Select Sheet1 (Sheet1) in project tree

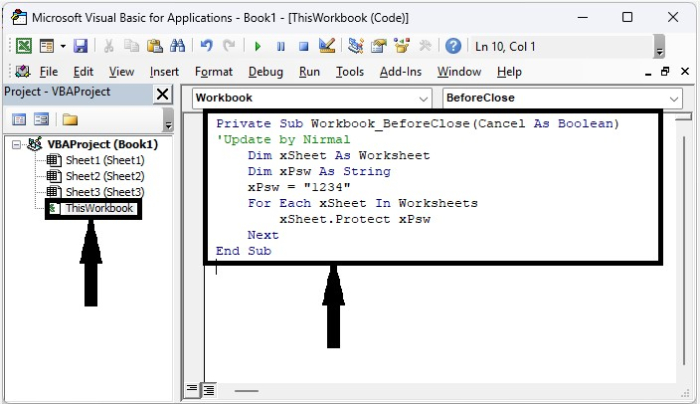click(x=105, y=160)
